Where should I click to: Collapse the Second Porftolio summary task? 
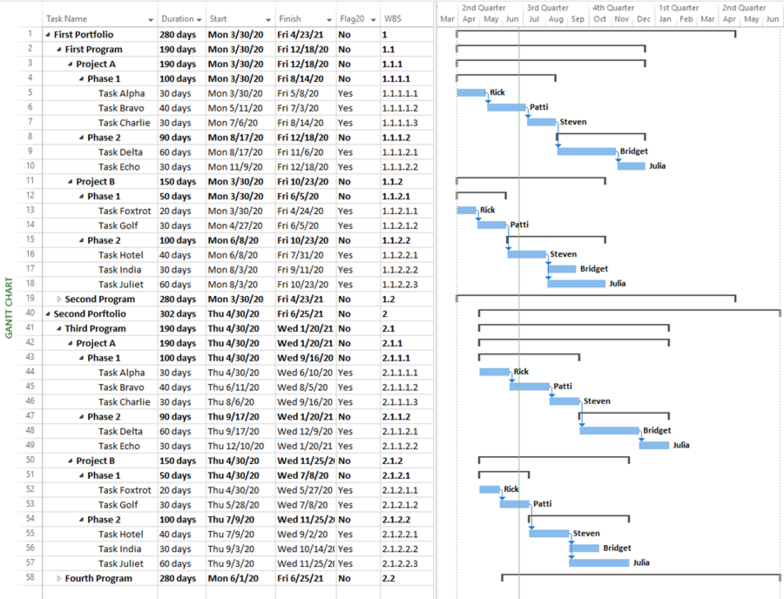pyautogui.click(x=48, y=314)
